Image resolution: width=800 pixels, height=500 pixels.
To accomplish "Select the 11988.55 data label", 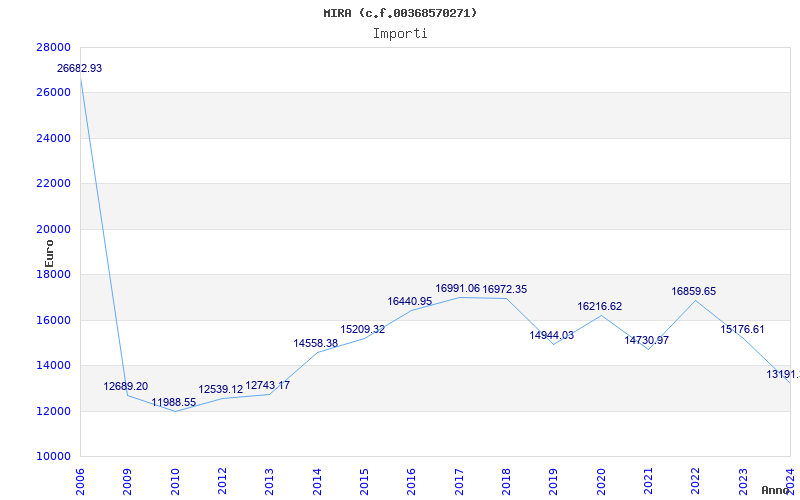I will pyautogui.click(x=173, y=402).
